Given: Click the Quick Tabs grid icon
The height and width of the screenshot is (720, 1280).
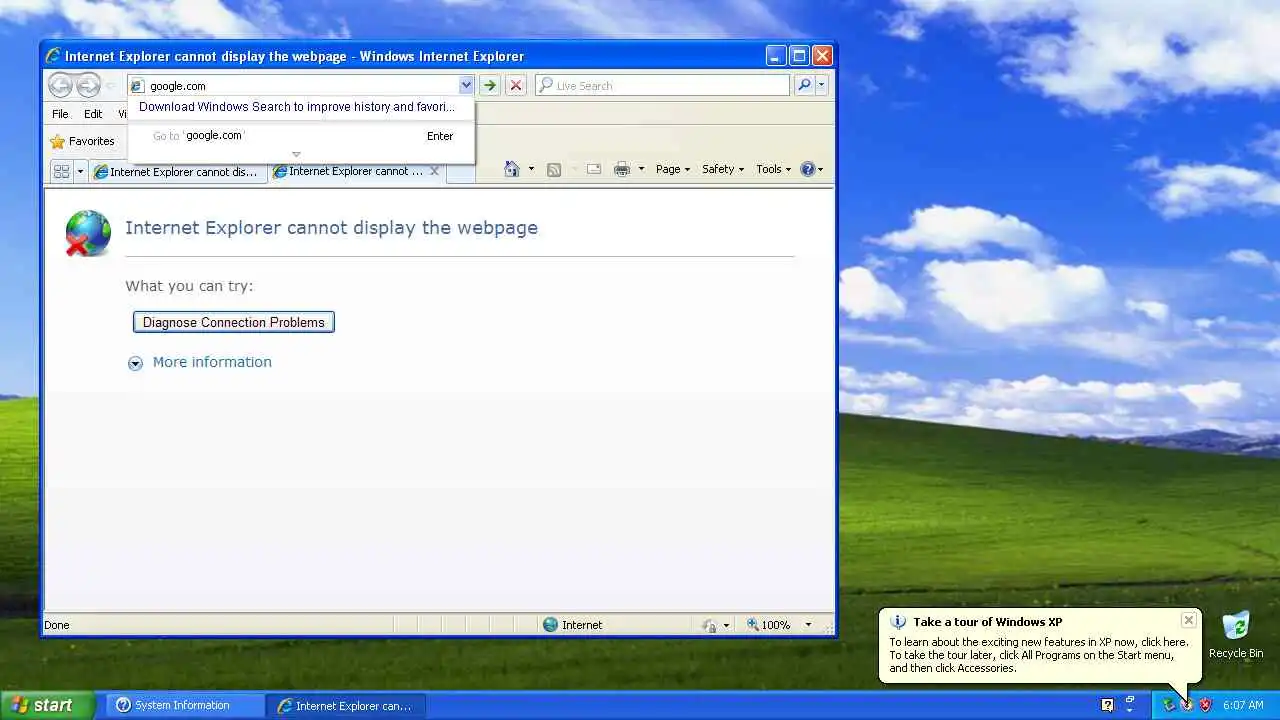Looking at the screenshot, I should 61,171.
